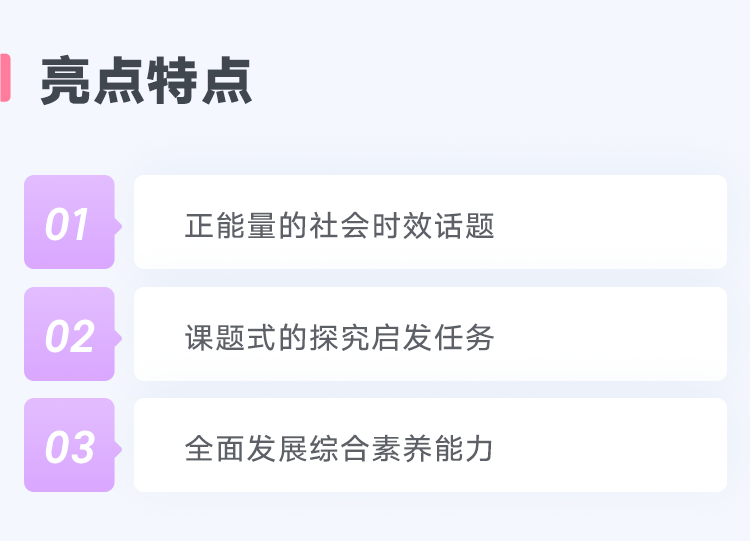Open the 正能量的社会时效话题 card

430,222
